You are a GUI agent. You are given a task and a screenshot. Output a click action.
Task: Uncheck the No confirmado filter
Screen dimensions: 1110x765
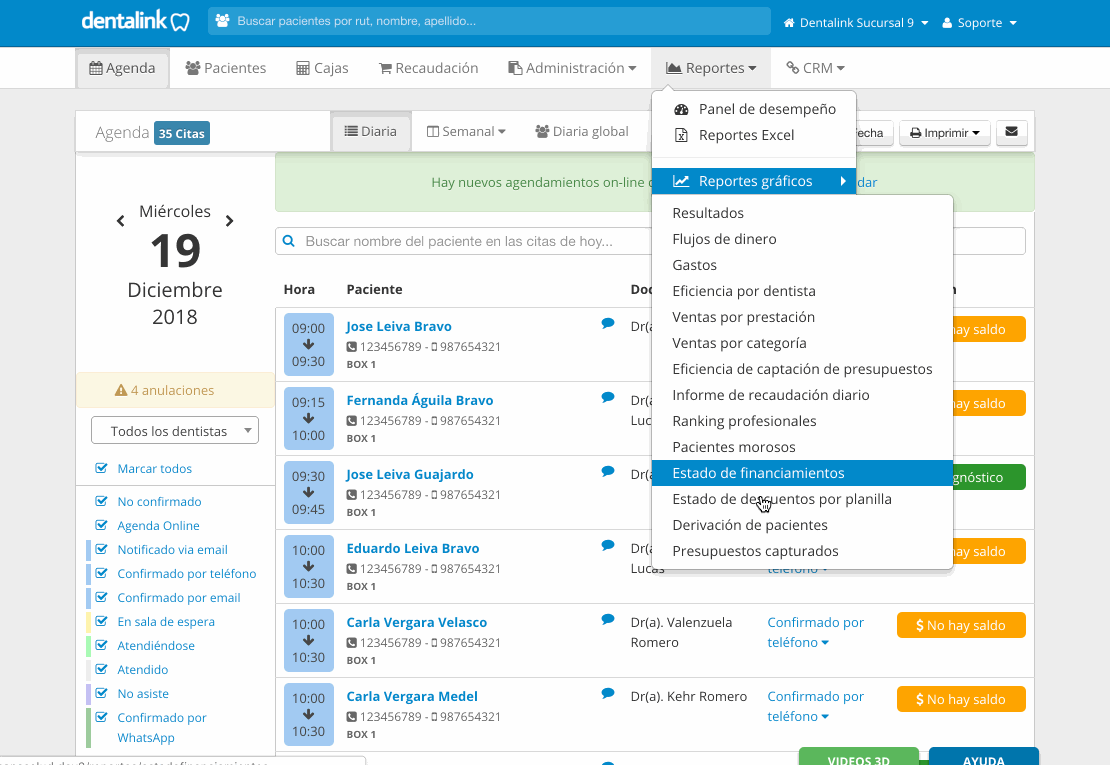[x=101, y=501]
